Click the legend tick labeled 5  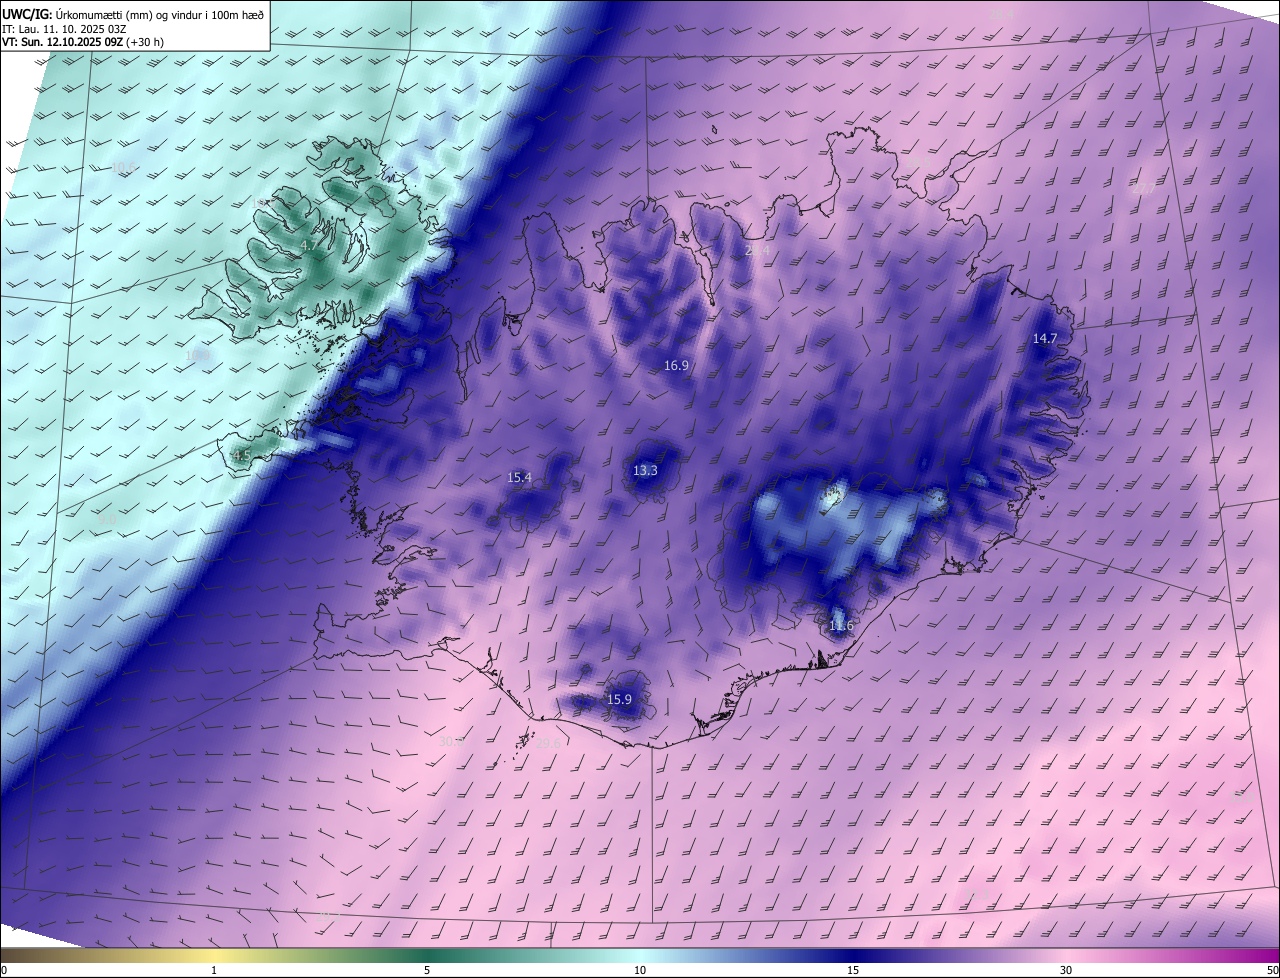tap(427, 970)
